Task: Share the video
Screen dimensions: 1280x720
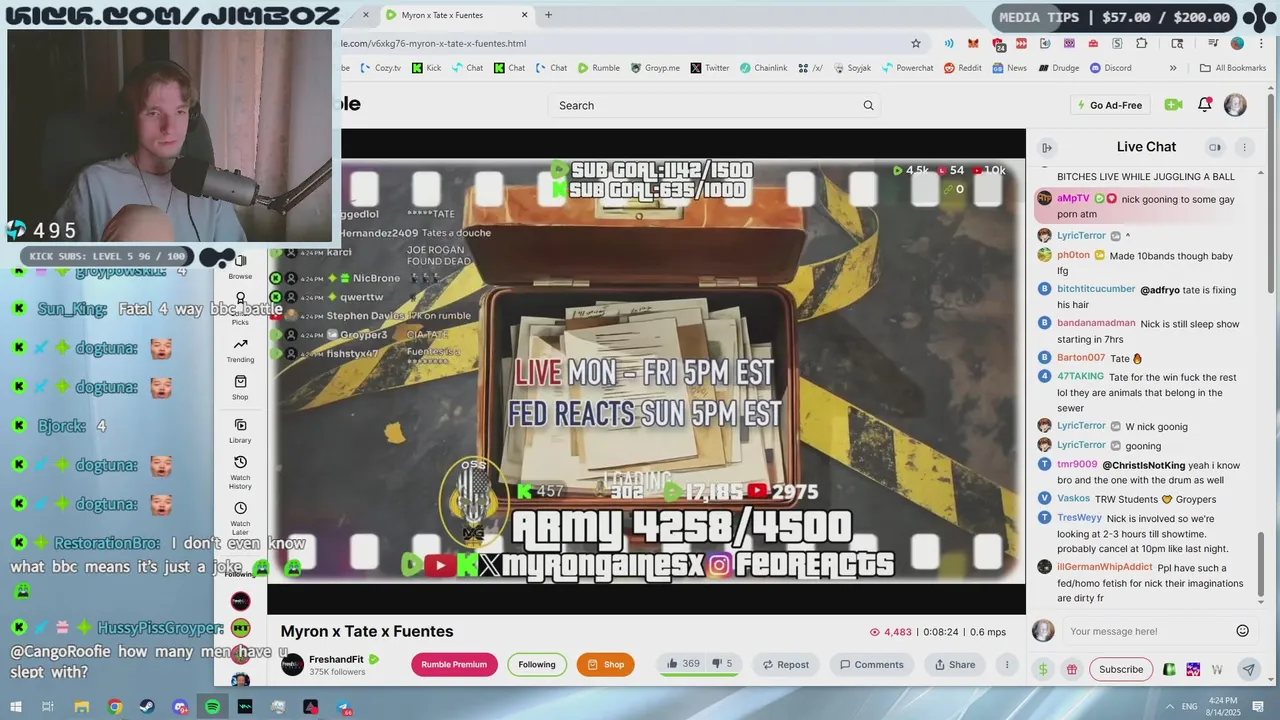Action: 954,664
